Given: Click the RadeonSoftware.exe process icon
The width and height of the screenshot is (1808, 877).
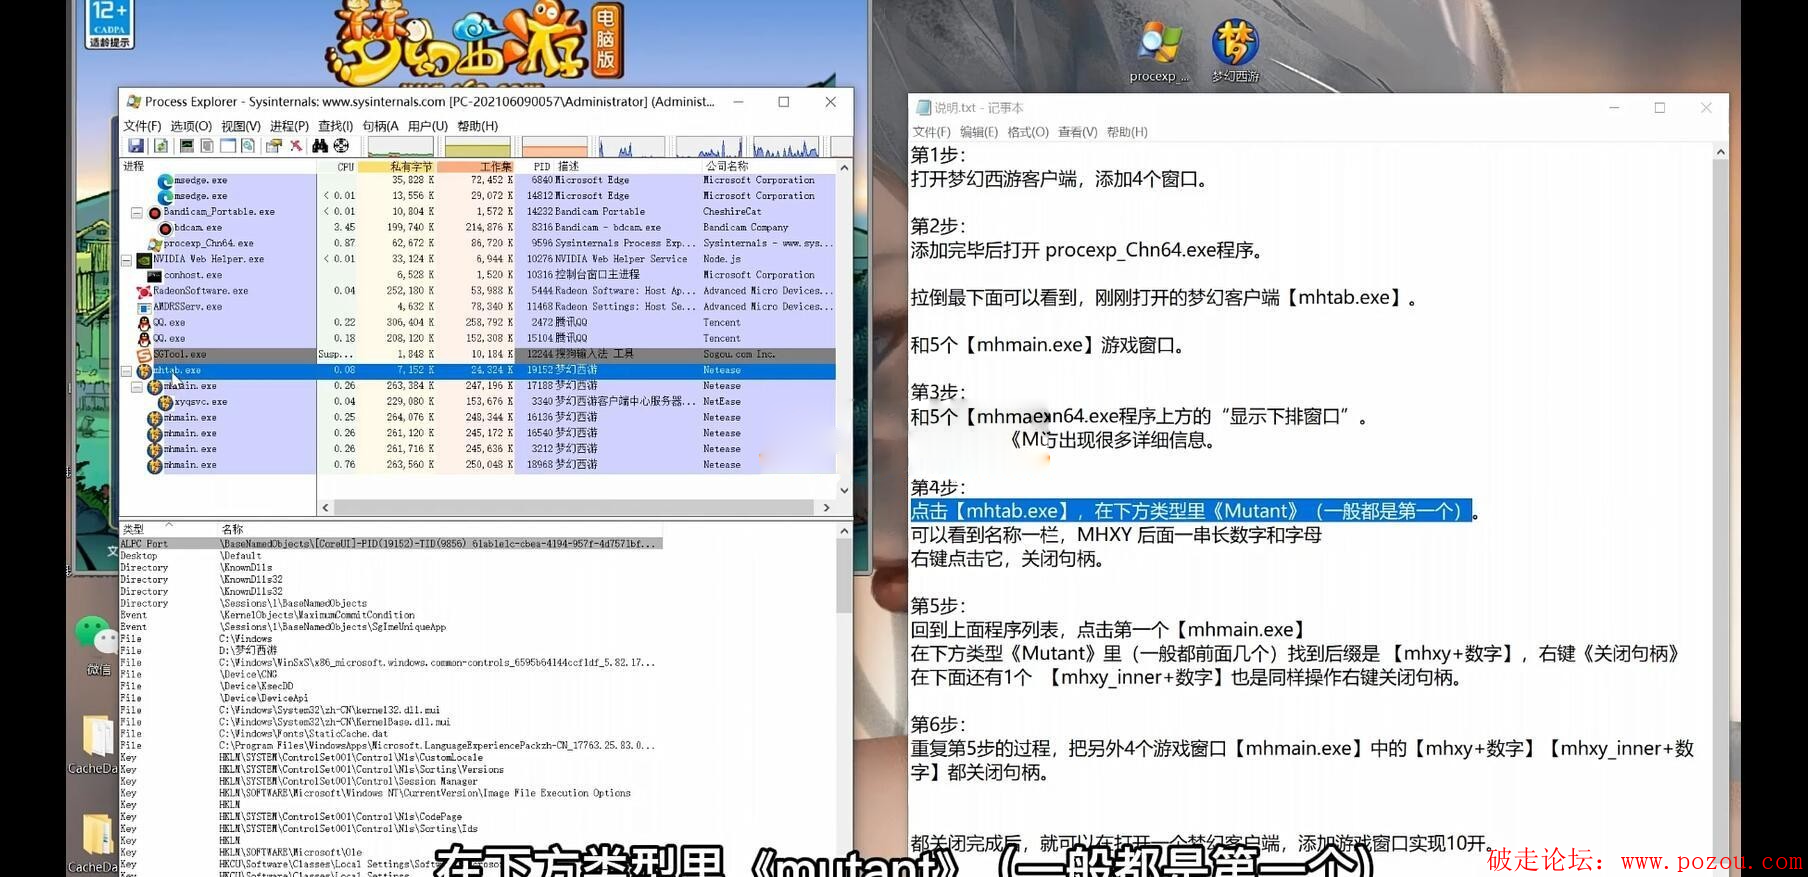Looking at the screenshot, I should tap(144, 291).
